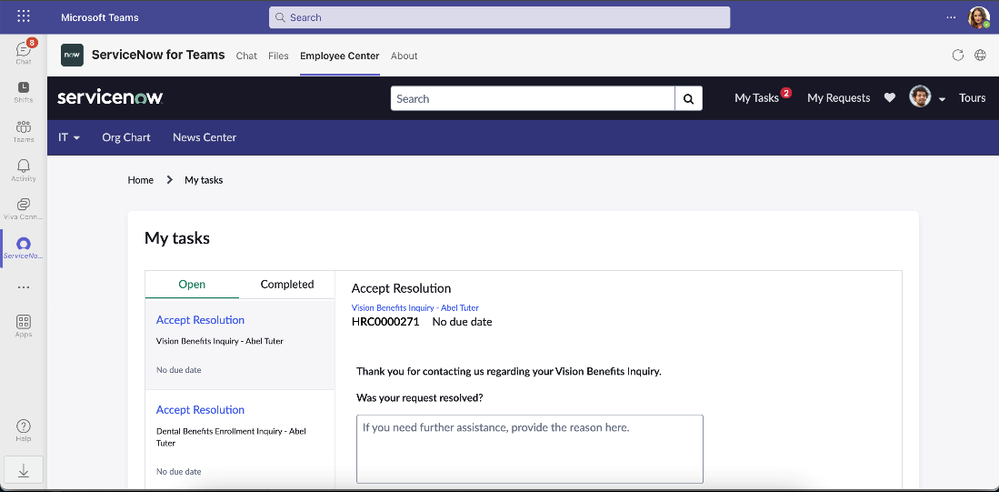This screenshot has height=492, width=999.
Task: Open the Teams profile avatar menu
Action: tap(978, 17)
